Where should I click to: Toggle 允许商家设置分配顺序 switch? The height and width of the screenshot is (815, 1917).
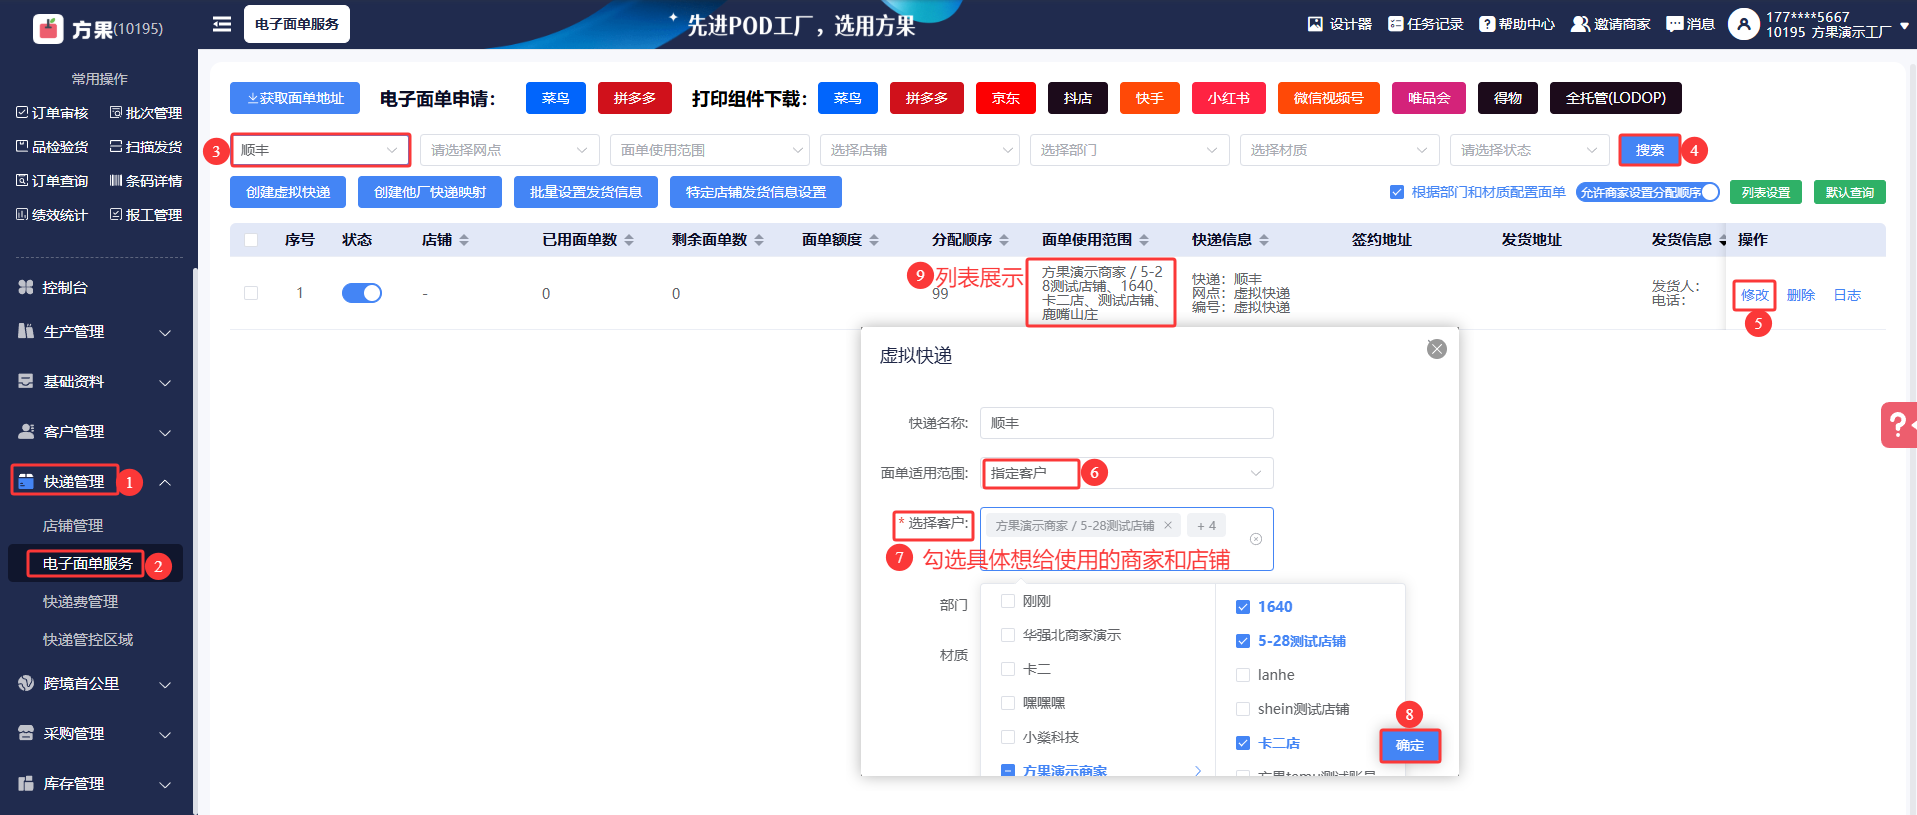pyautogui.click(x=1648, y=192)
